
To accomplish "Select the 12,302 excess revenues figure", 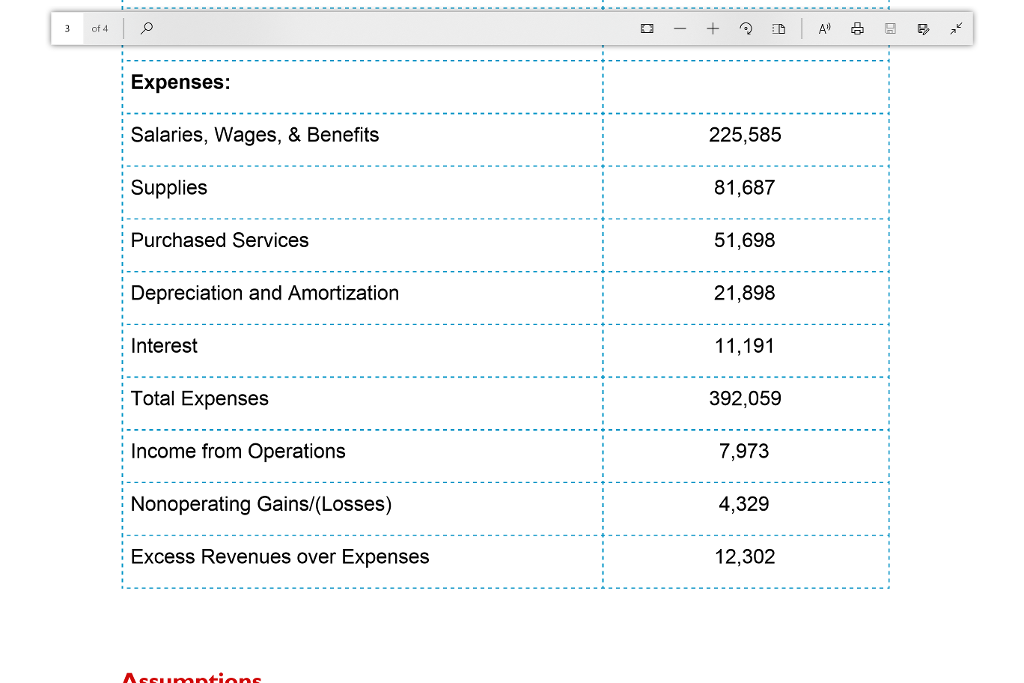I will pyautogui.click(x=745, y=557).
